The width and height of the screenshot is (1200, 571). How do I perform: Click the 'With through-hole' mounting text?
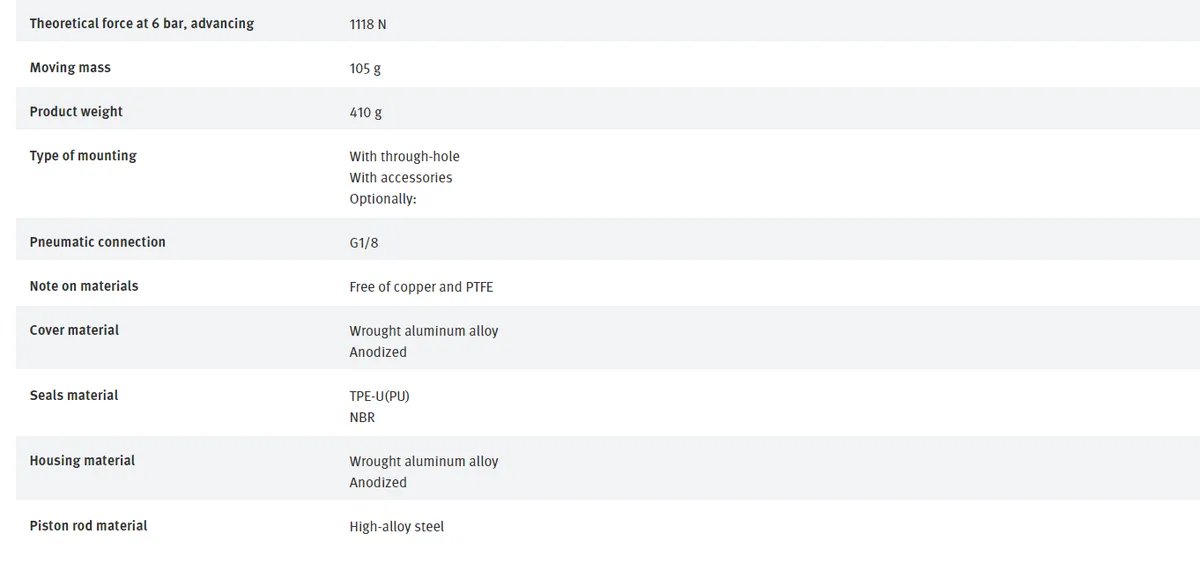click(x=404, y=156)
